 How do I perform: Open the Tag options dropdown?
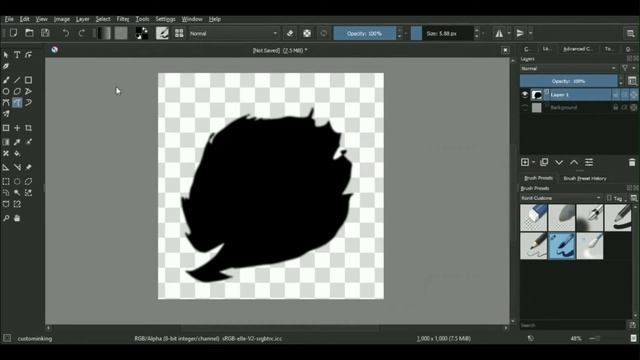[x=616, y=198]
